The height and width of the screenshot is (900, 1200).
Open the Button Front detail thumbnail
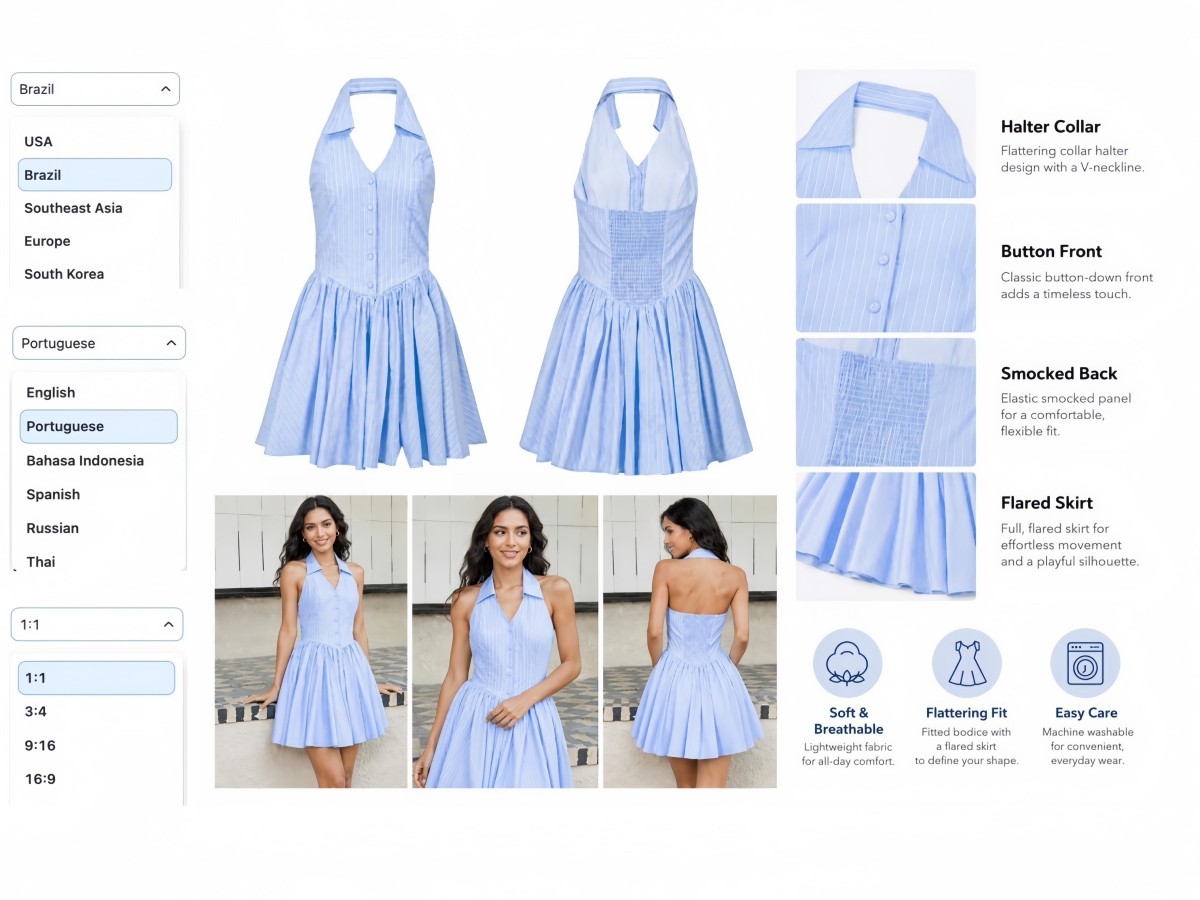[886, 268]
